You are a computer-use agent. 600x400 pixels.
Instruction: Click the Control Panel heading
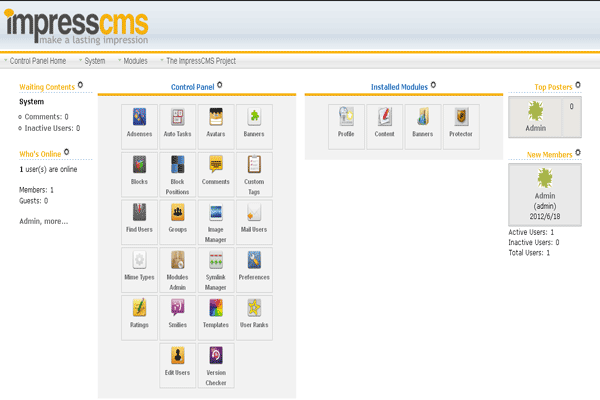(x=192, y=87)
